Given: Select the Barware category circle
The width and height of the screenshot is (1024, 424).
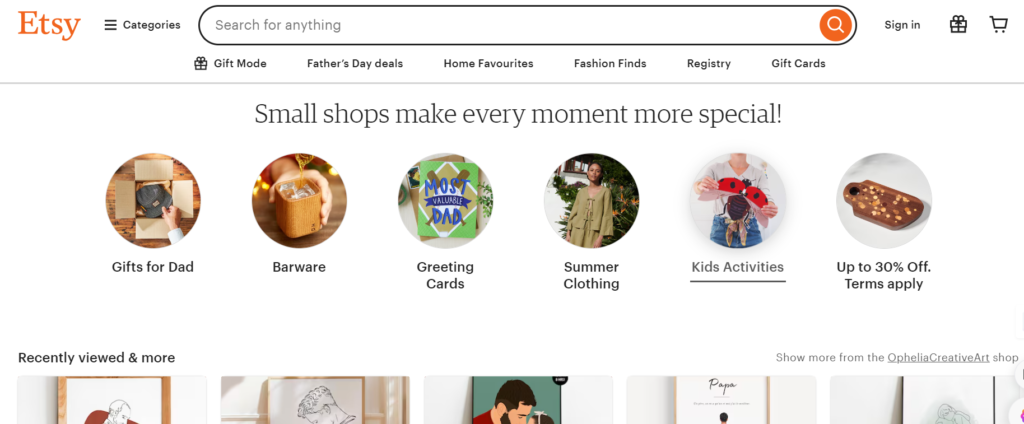Looking at the screenshot, I should click(299, 201).
